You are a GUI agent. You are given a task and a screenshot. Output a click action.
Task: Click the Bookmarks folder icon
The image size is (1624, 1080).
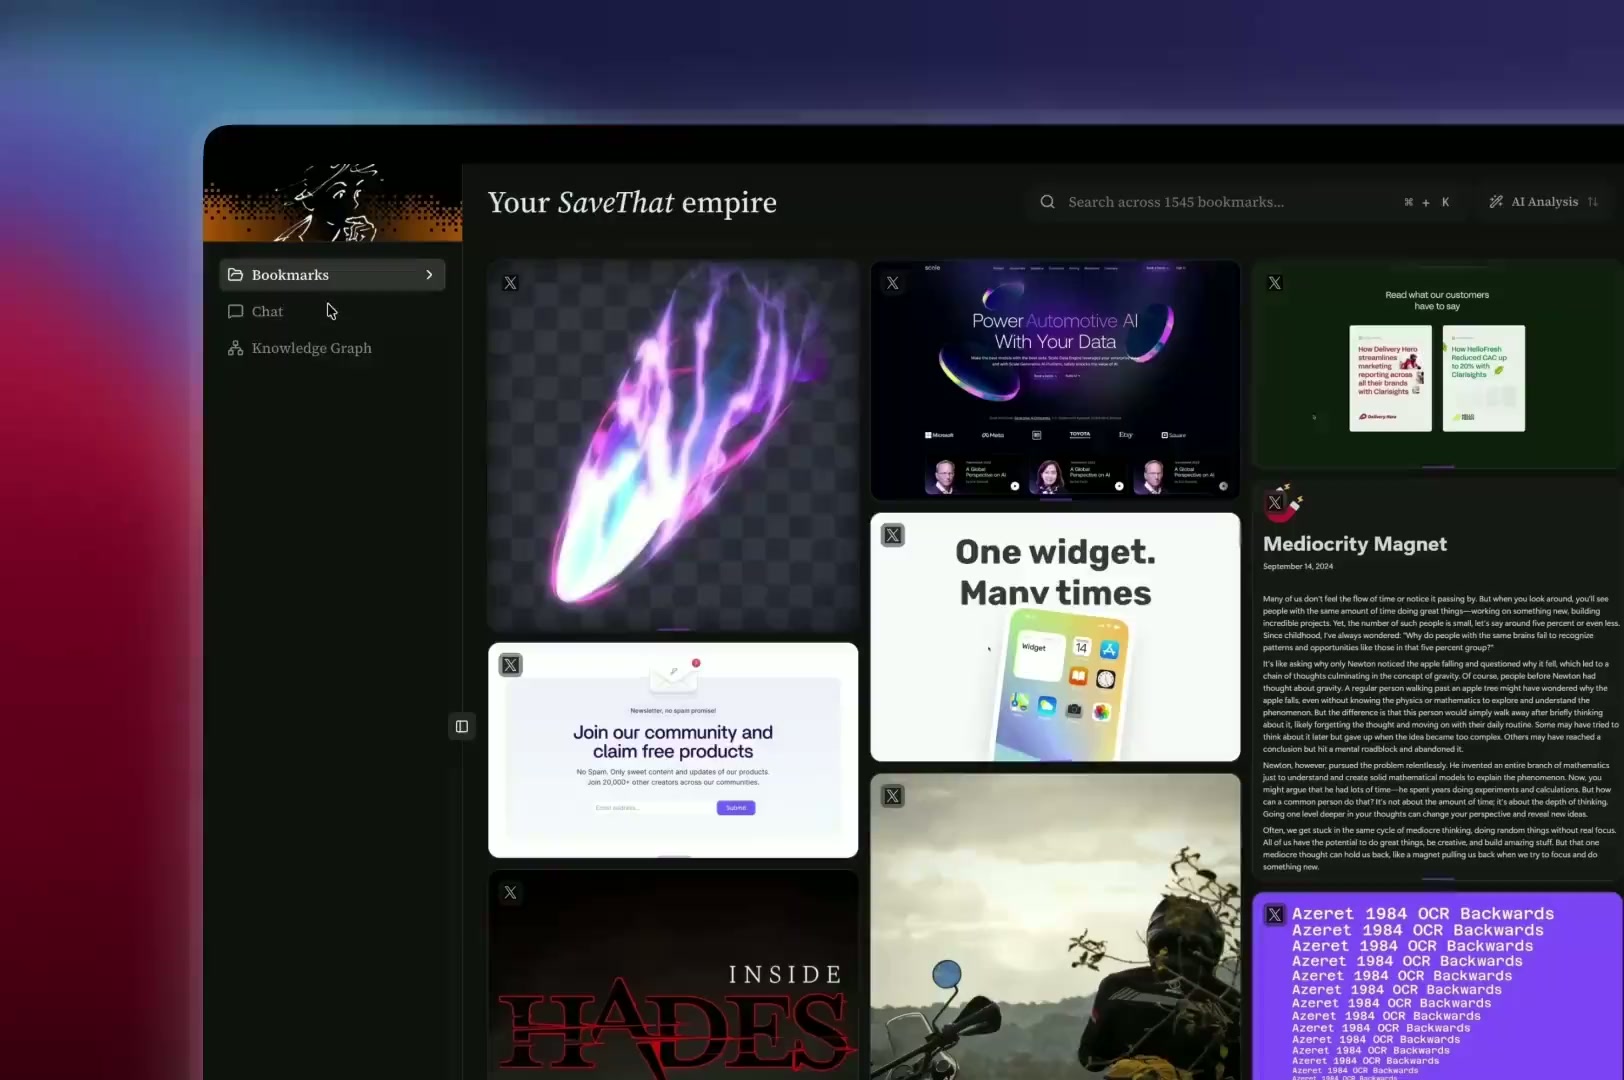[236, 275]
